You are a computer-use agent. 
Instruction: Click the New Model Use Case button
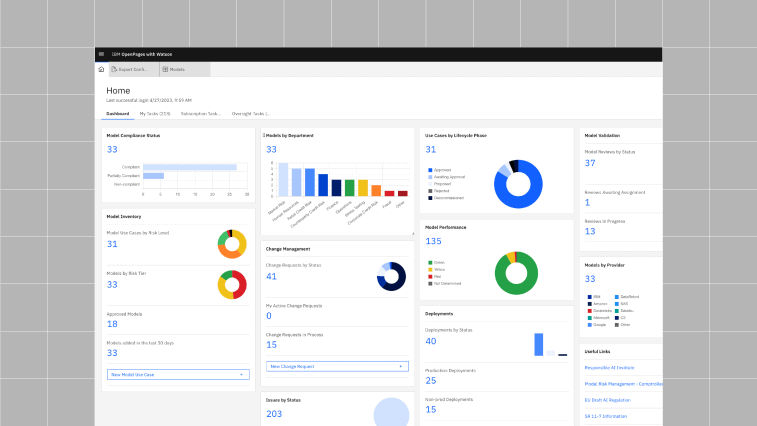tap(178, 374)
